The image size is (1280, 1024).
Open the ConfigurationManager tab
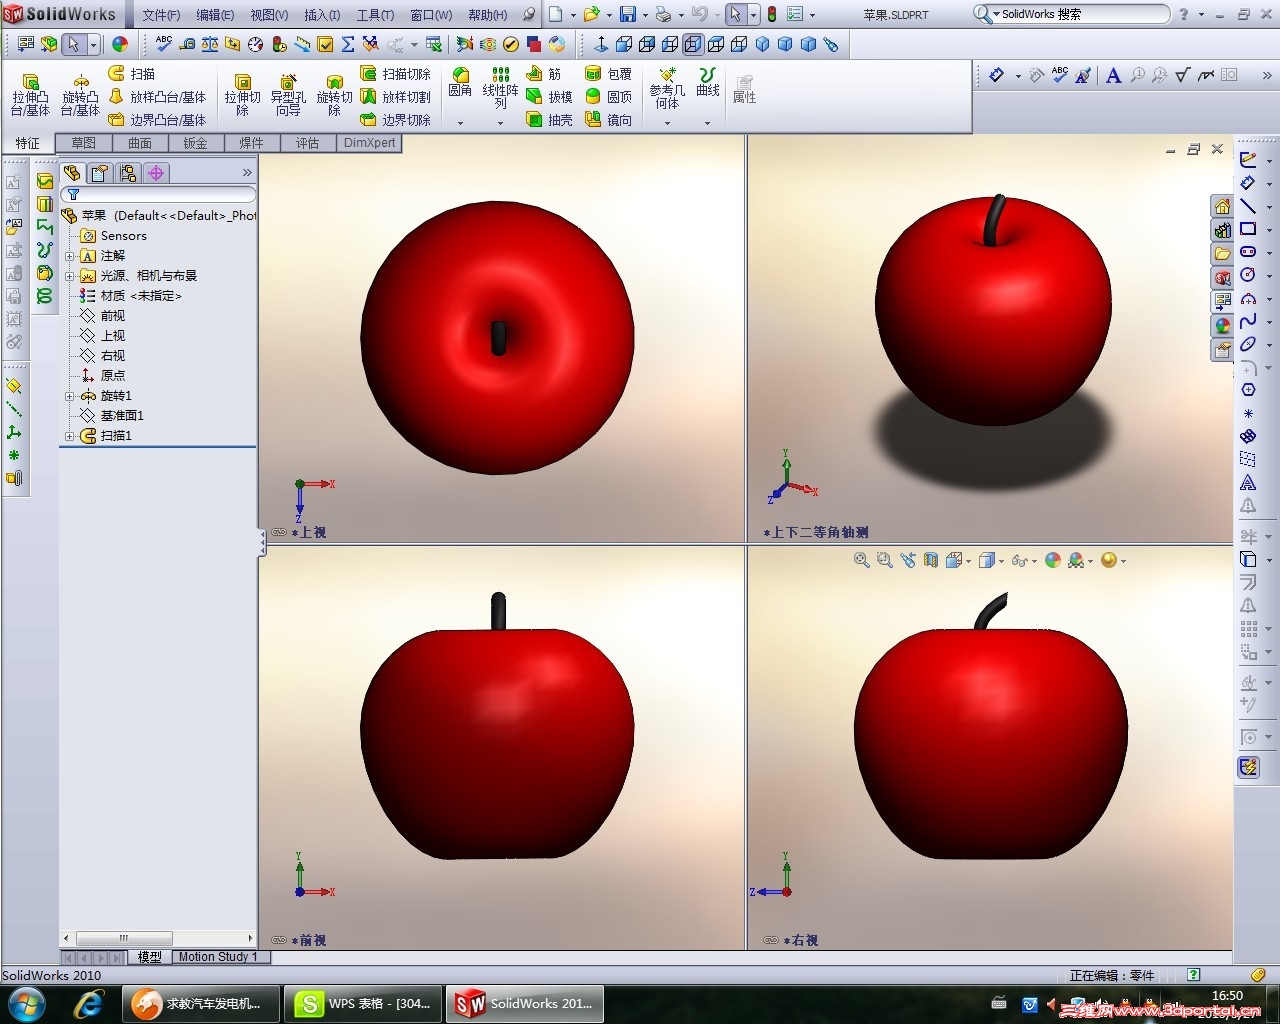point(127,173)
